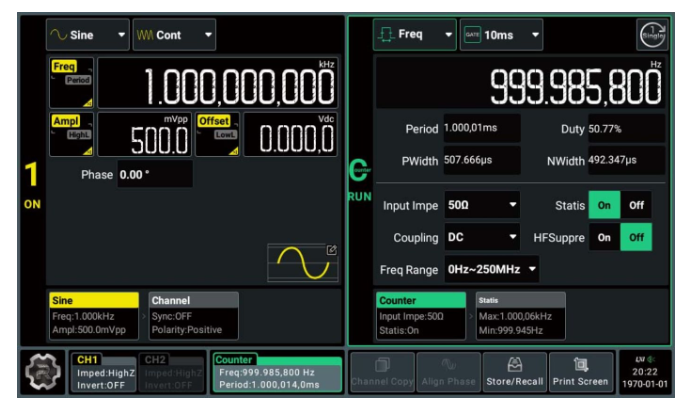Toggle channel 1 ON output indicator
This screenshot has width=691, height=408.
[32, 184]
